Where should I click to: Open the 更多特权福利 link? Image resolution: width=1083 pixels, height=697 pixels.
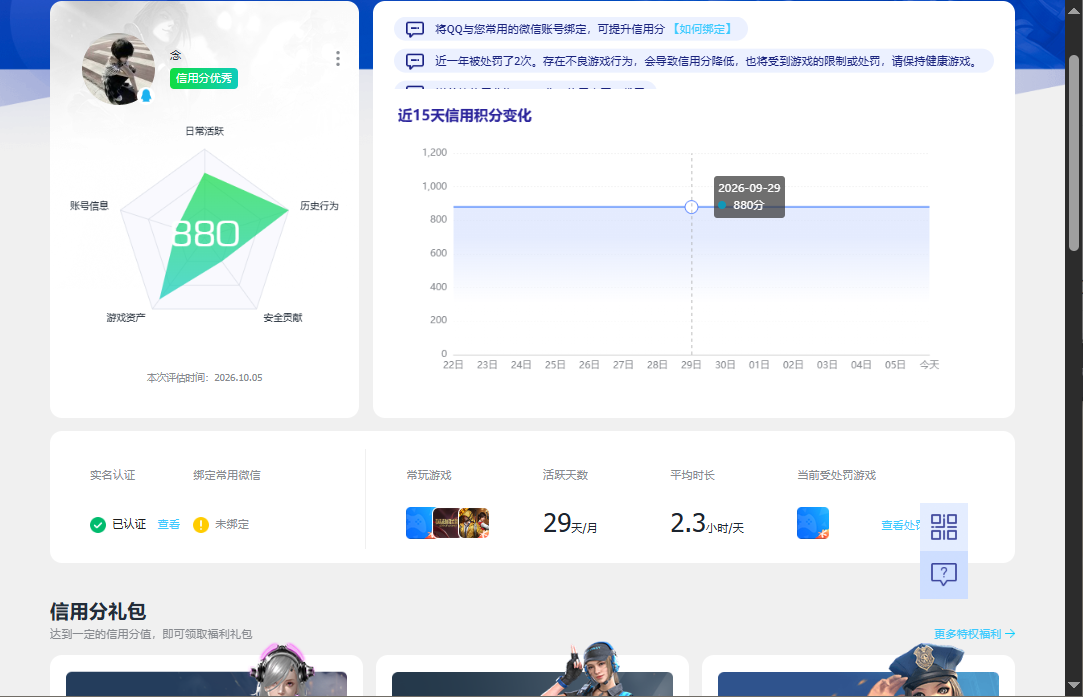click(975, 633)
